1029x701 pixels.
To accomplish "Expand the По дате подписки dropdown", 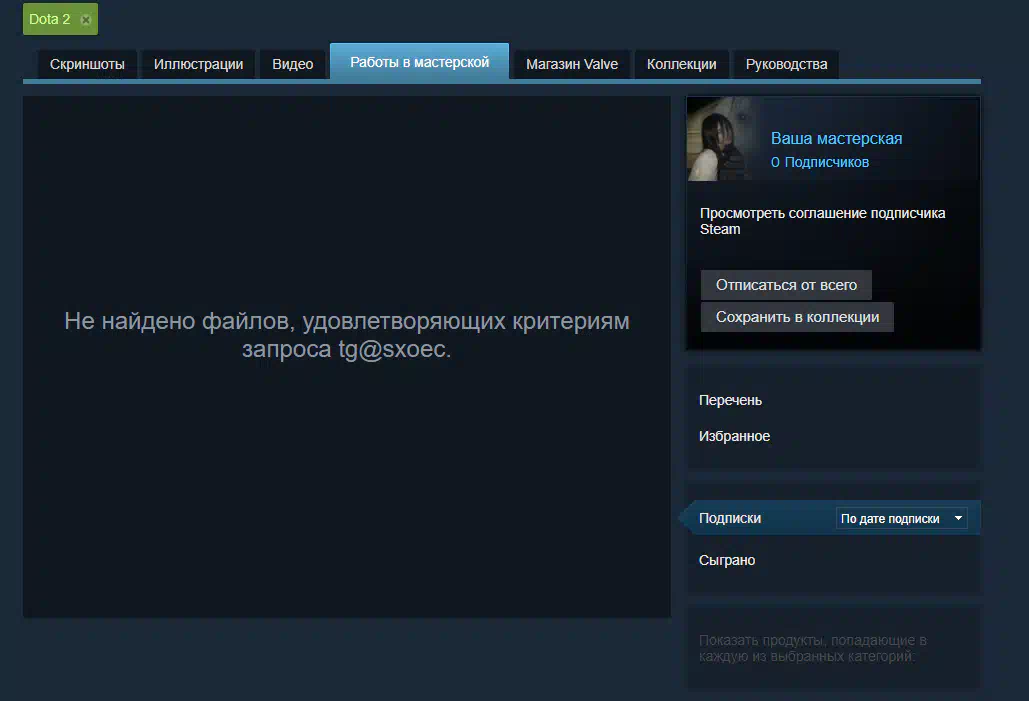I will pos(902,519).
